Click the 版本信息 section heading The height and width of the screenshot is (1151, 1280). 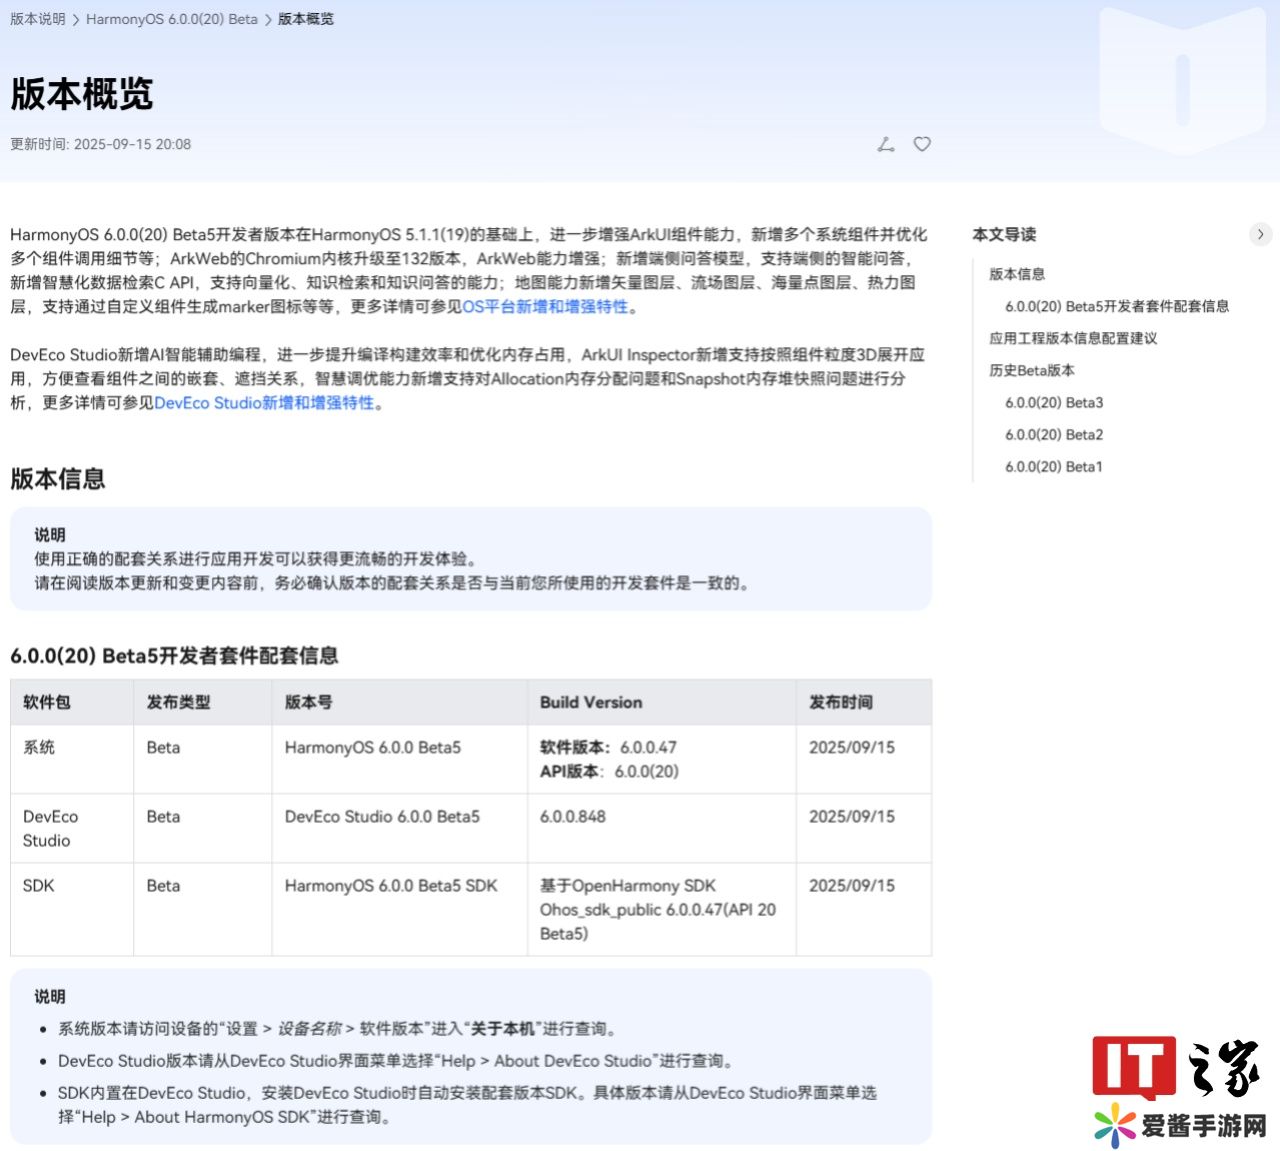click(58, 479)
